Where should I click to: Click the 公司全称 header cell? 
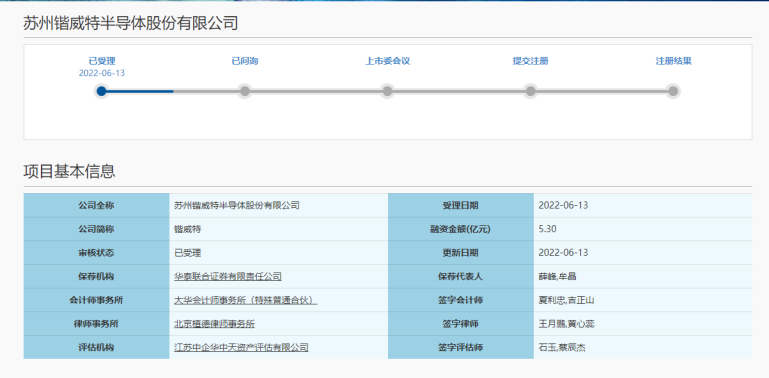tap(96, 205)
